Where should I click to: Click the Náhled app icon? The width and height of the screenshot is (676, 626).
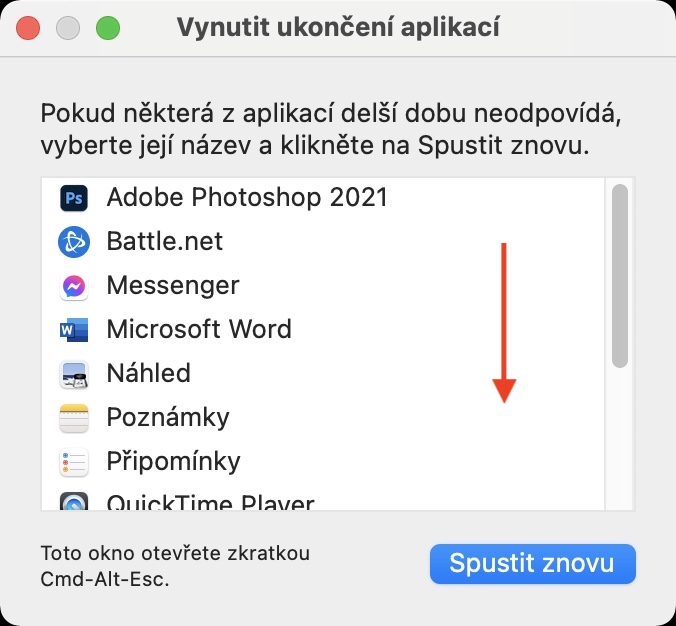pos(74,374)
